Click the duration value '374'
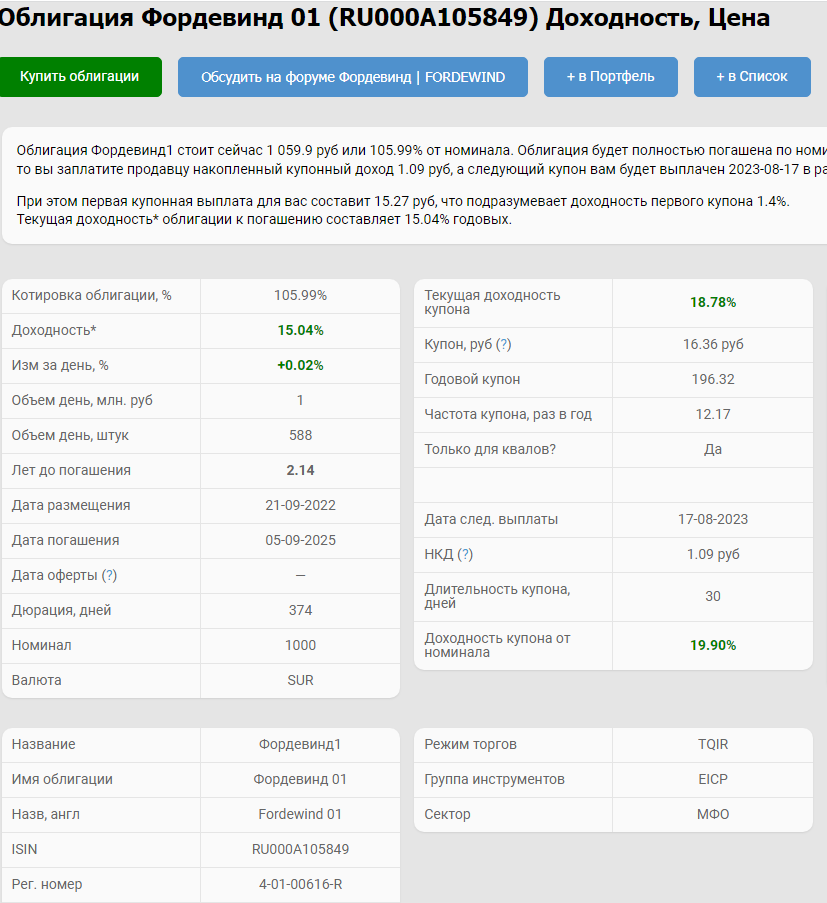 point(300,610)
